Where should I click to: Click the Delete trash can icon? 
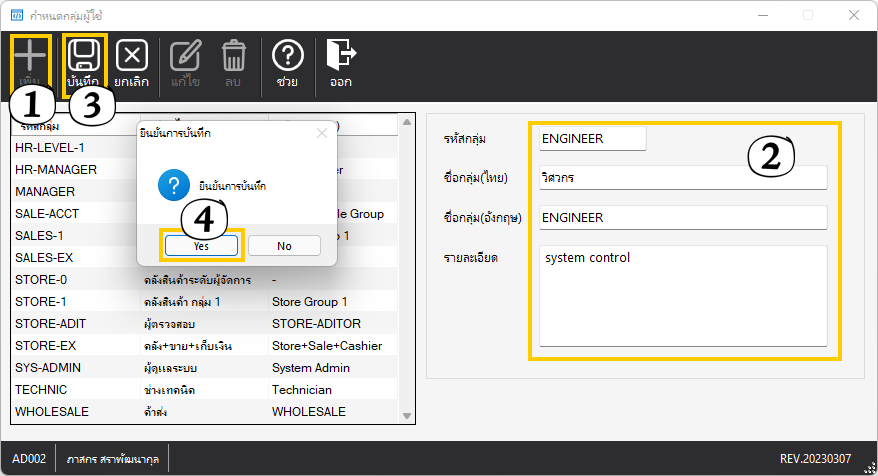click(x=233, y=55)
